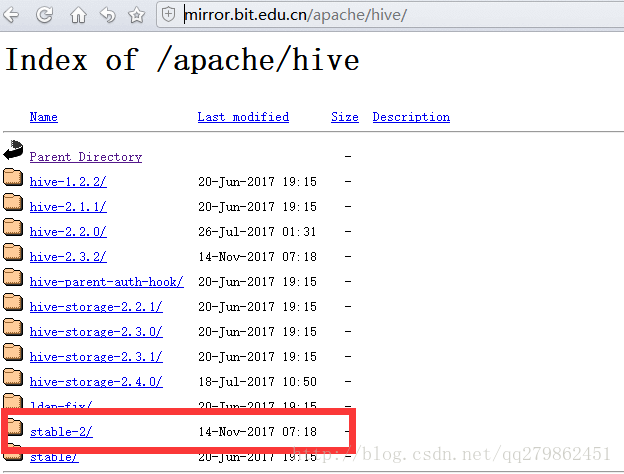Open the hive-2.3.2/ directory link
The width and height of the screenshot is (624, 474).
[68, 257]
